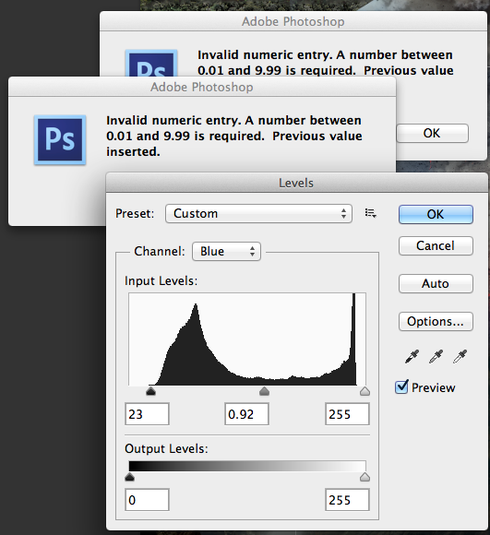Open the Options... button

pyautogui.click(x=436, y=321)
